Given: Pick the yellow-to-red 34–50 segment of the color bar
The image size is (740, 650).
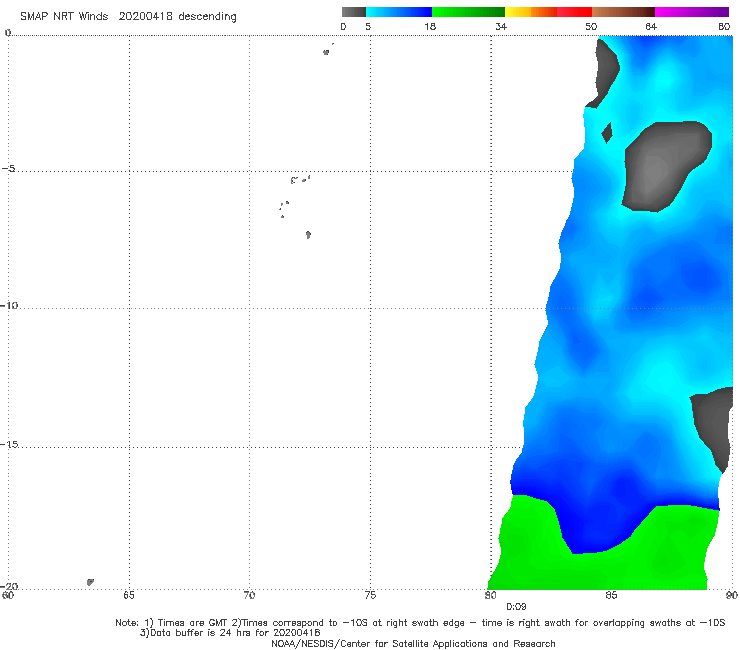Looking at the screenshot, I should pyautogui.click(x=548, y=12).
